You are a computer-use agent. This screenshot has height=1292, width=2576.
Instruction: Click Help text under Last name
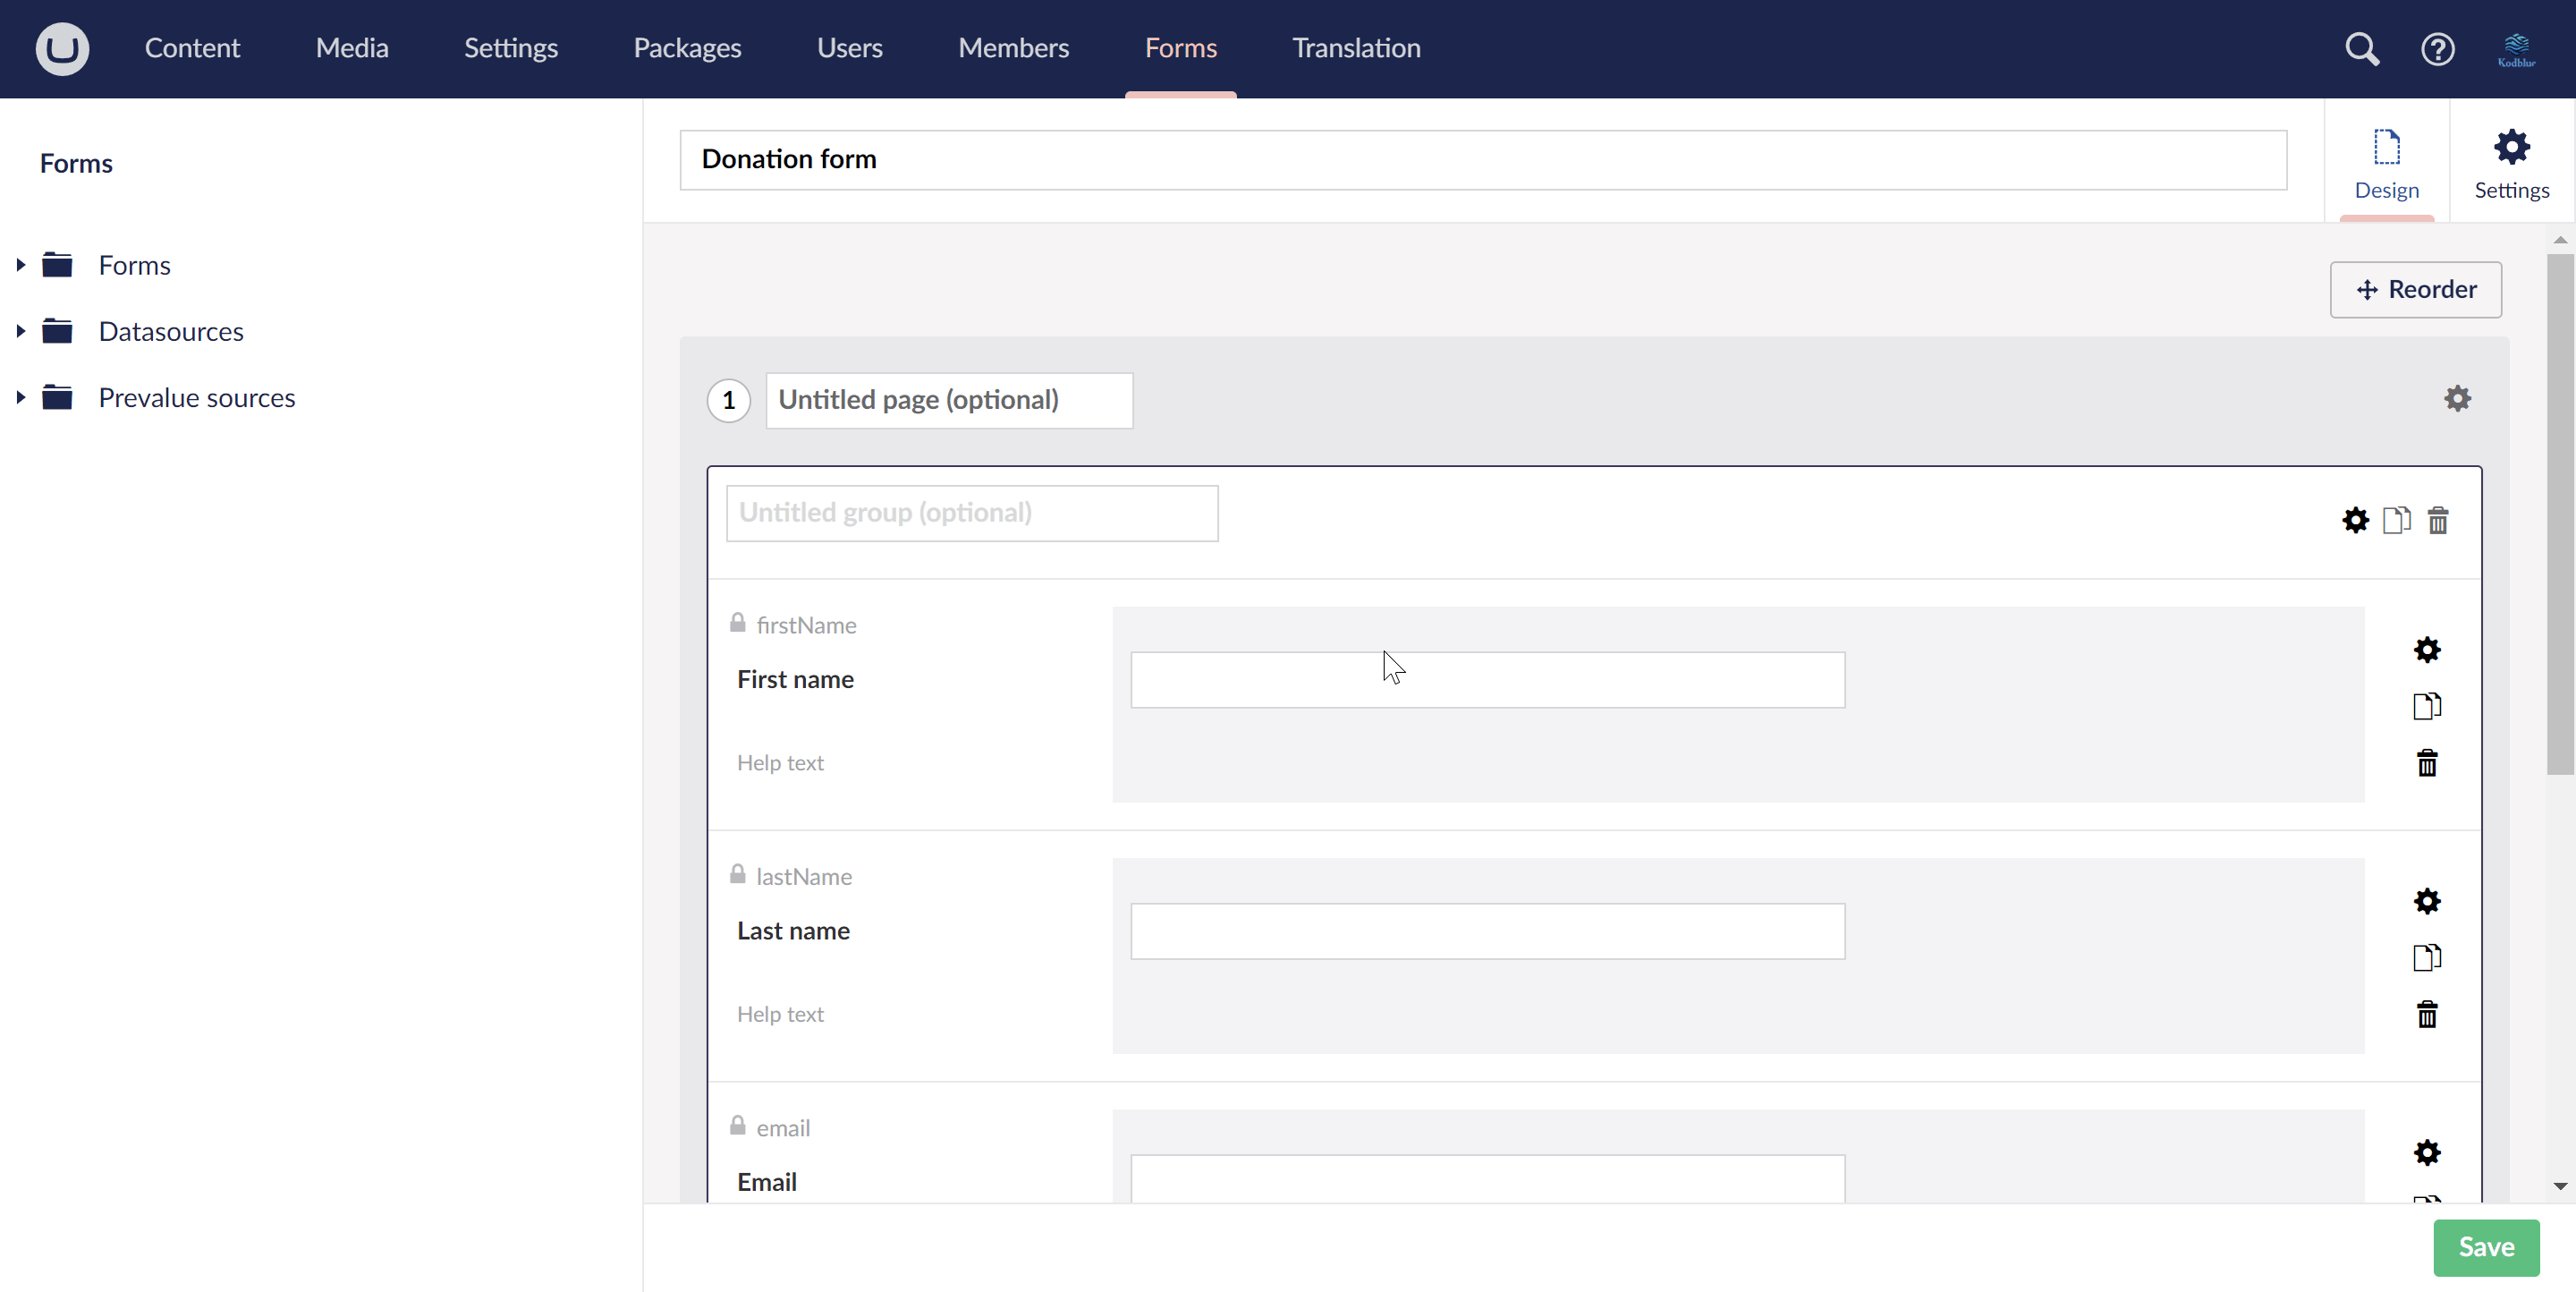[780, 1013]
